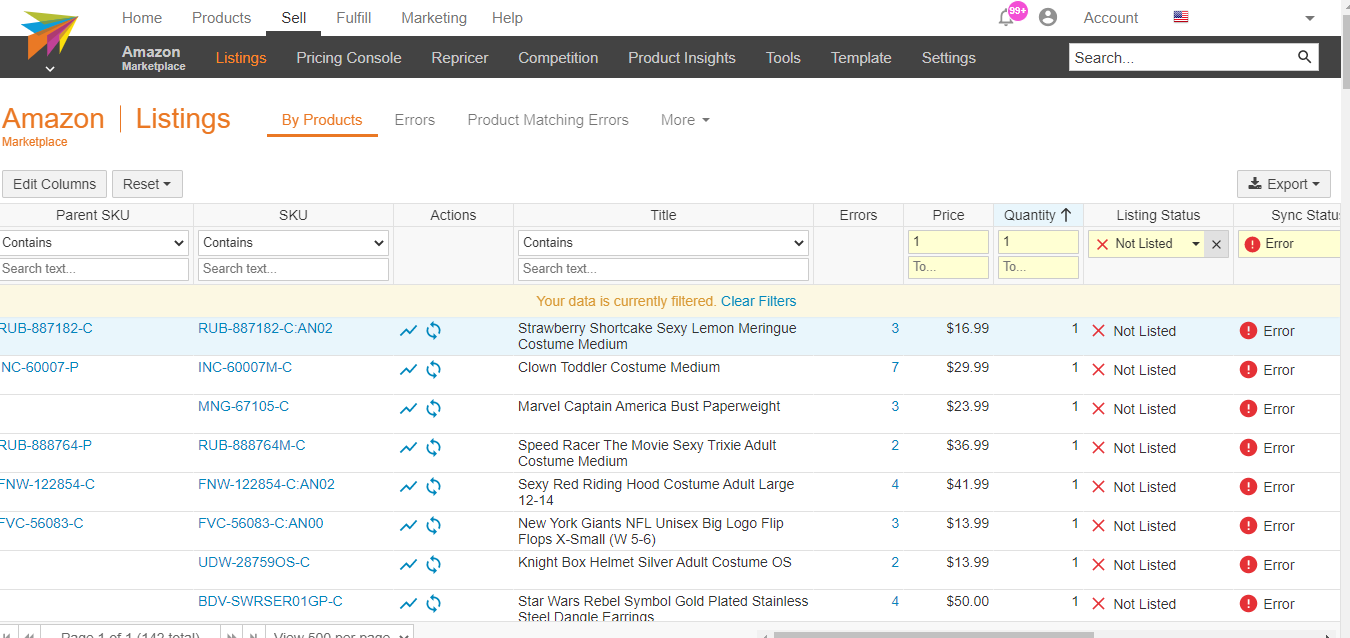
Task: Sync the MNG-67105-C listing
Action: (x=434, y=409)
